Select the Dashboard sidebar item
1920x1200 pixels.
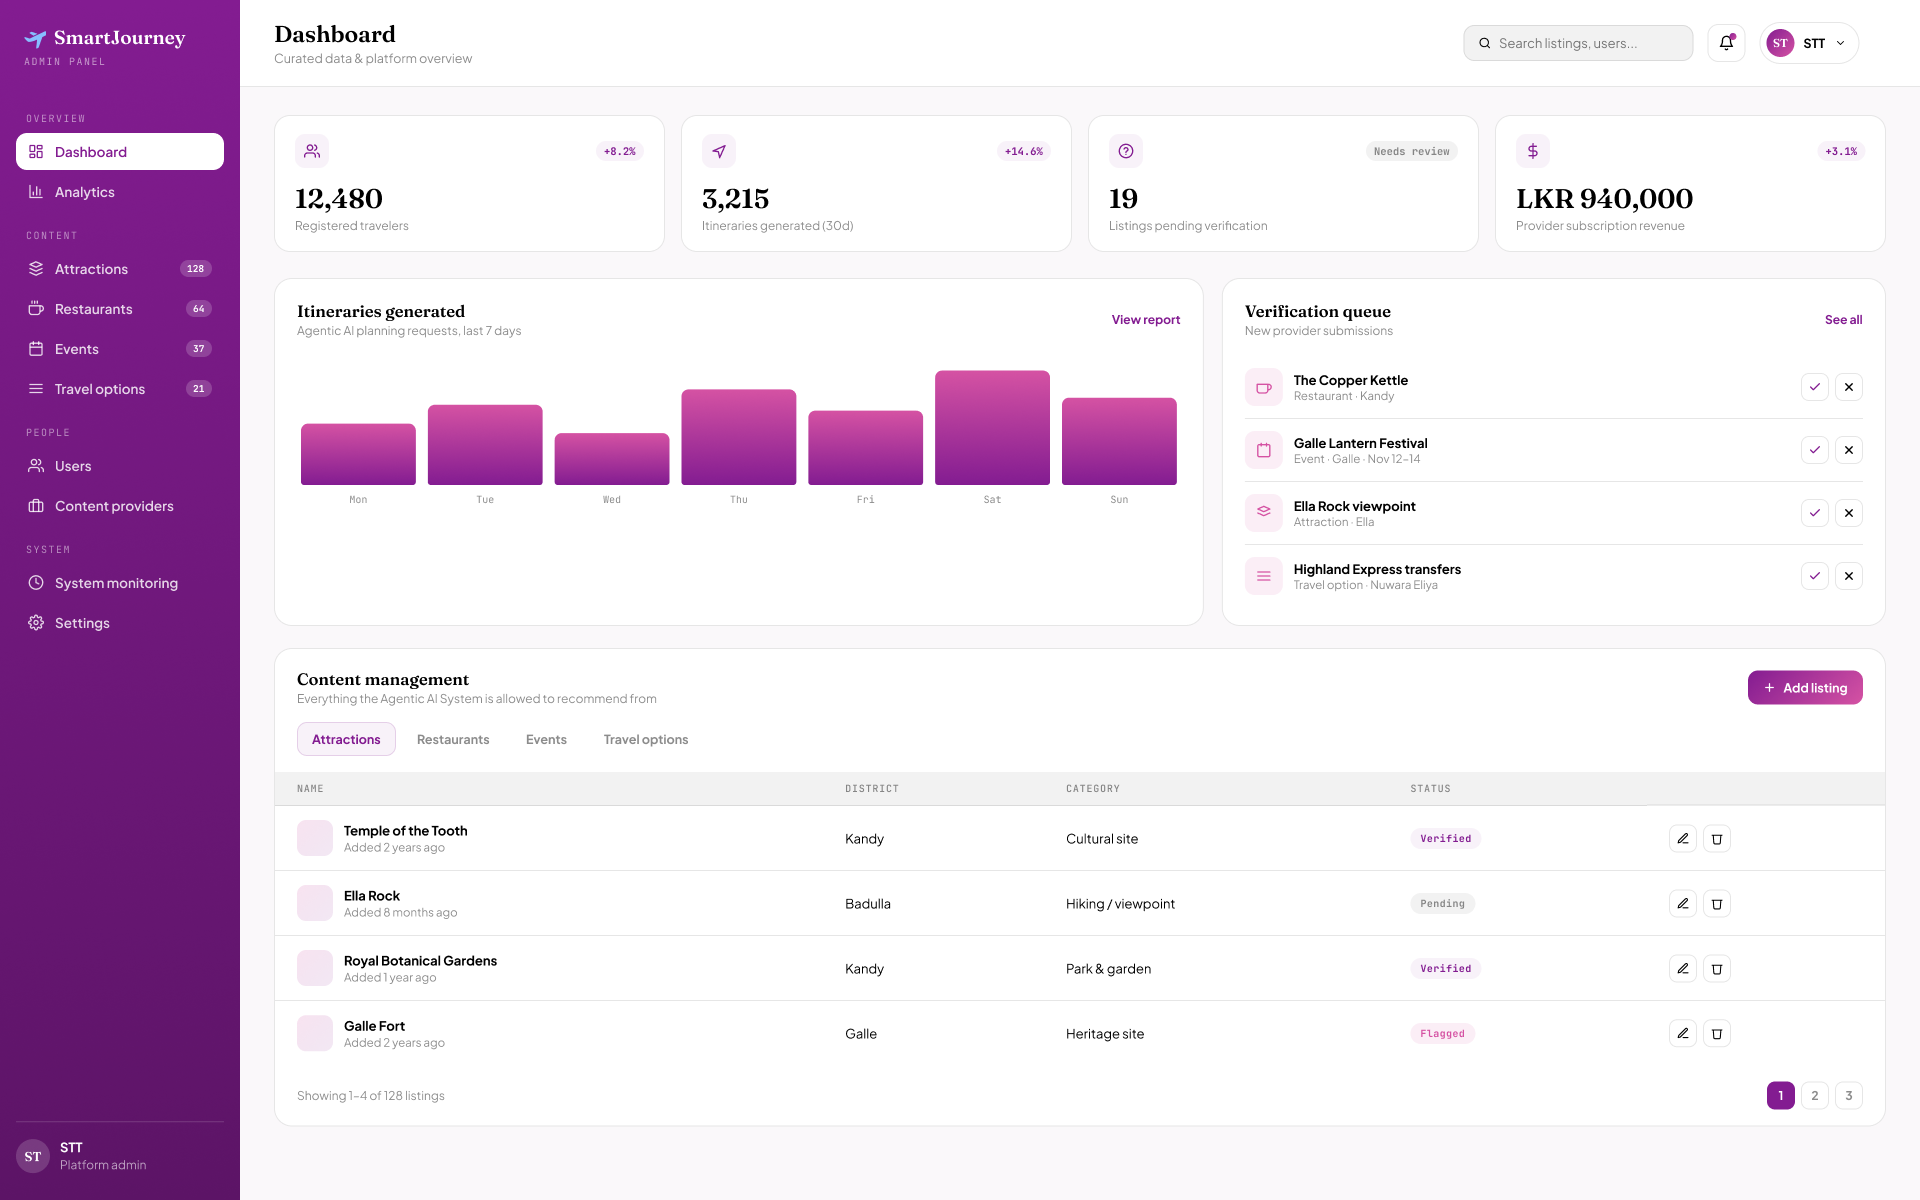click(120, 152)
